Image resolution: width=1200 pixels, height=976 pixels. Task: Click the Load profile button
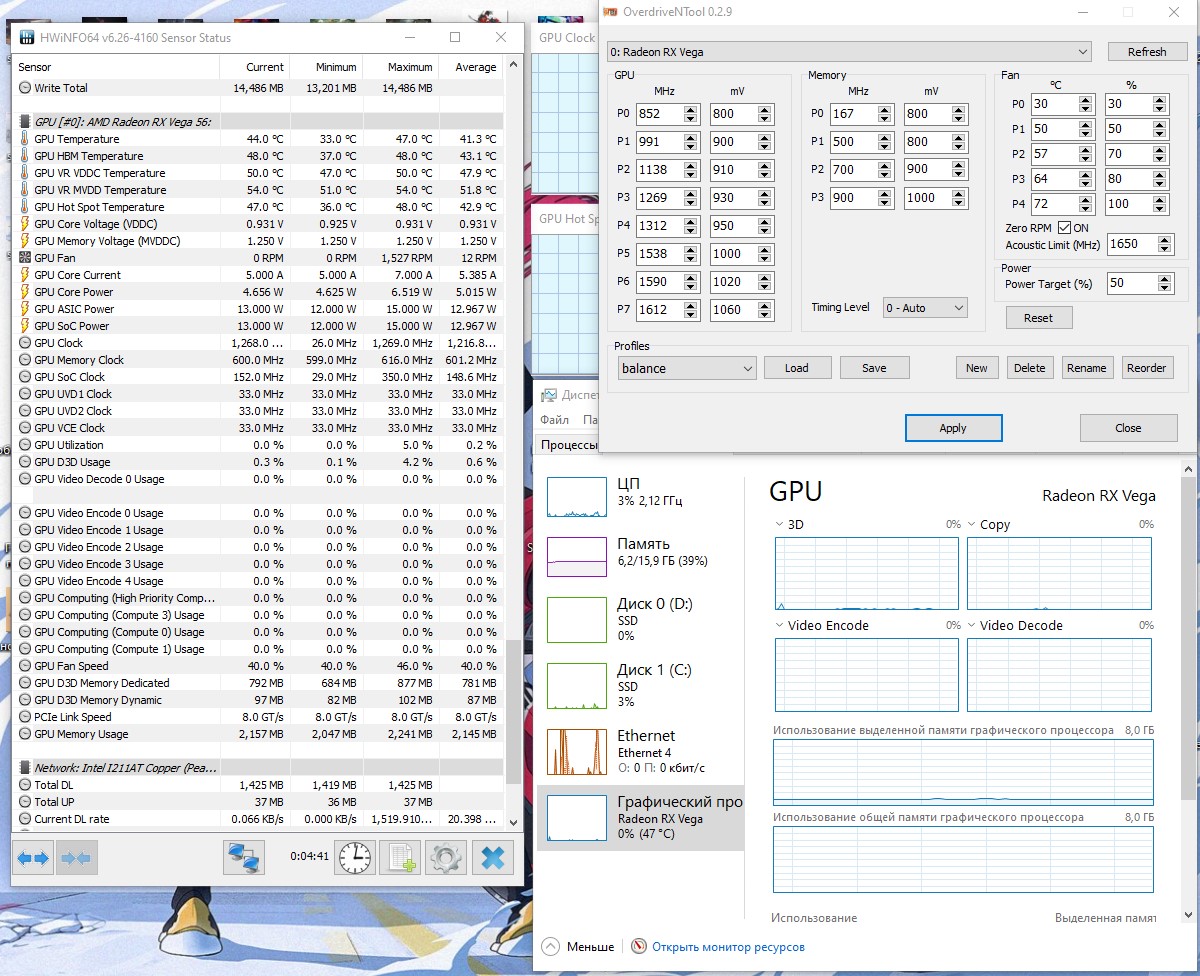(x=797, y=368)
